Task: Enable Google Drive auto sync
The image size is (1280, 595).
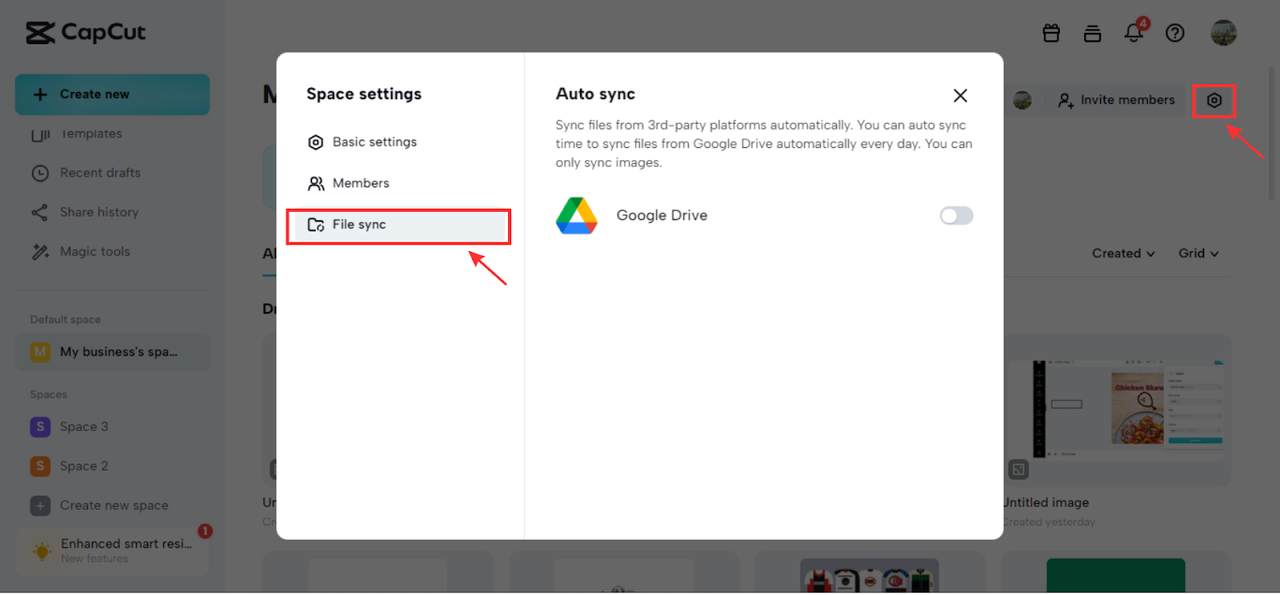Action: 955,215
